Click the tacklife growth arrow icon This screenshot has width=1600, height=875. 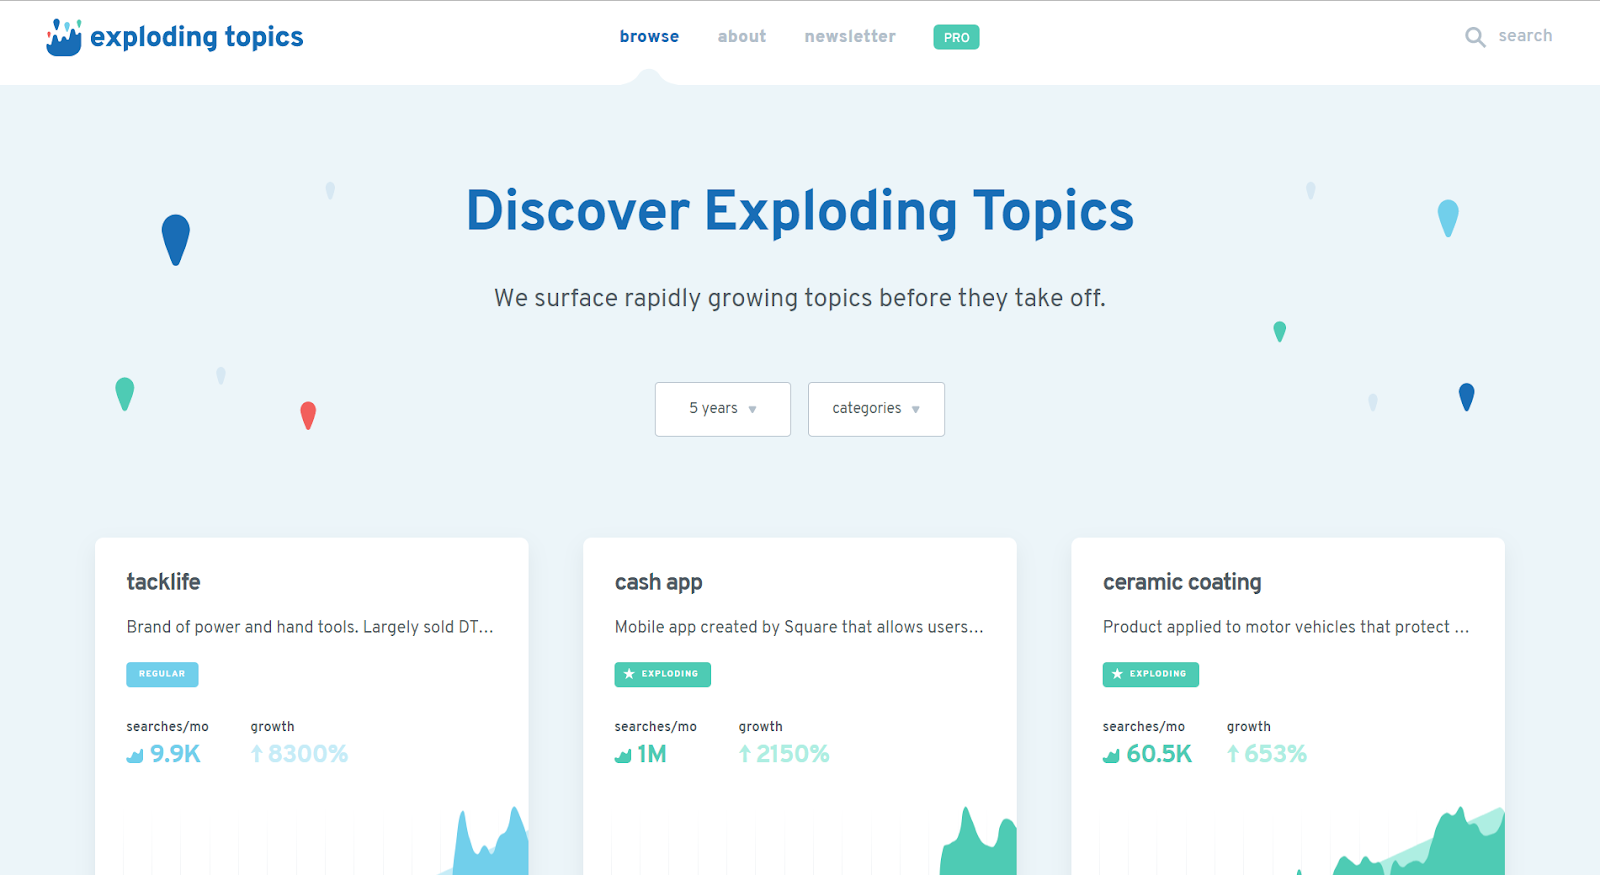[x=257, y=754]
